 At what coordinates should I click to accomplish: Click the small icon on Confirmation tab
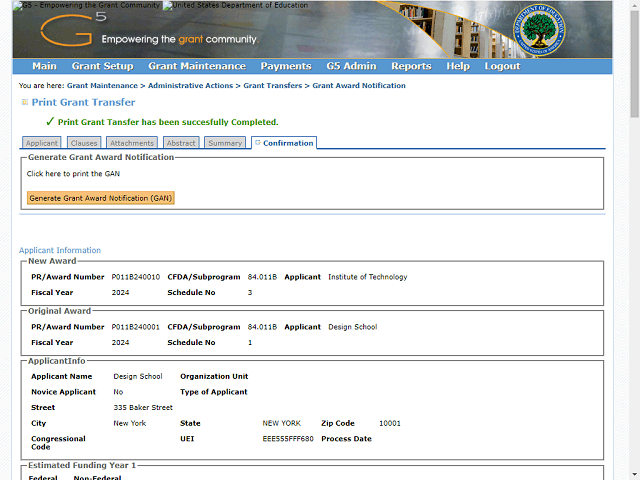pos(258,142)
